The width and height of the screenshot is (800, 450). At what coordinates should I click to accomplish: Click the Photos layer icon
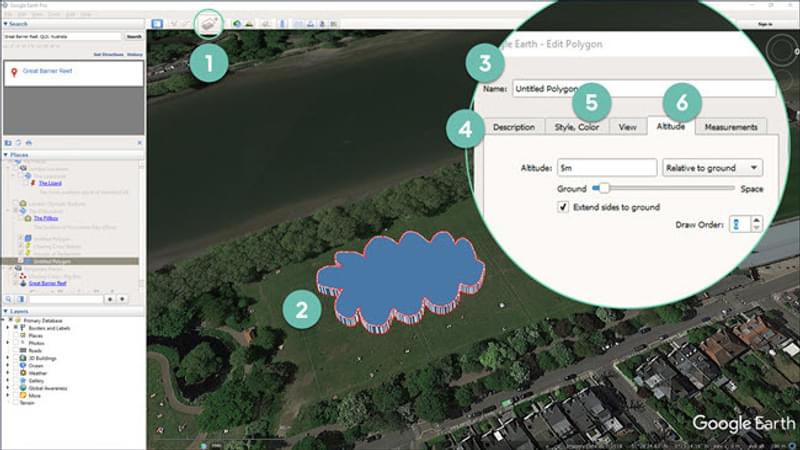click(23, 341)
